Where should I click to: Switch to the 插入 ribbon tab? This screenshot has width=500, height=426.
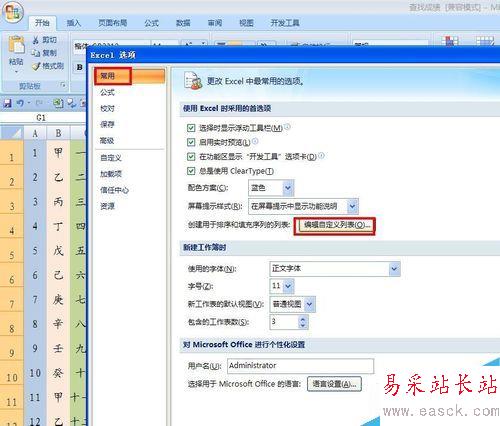tap(74, 23)
